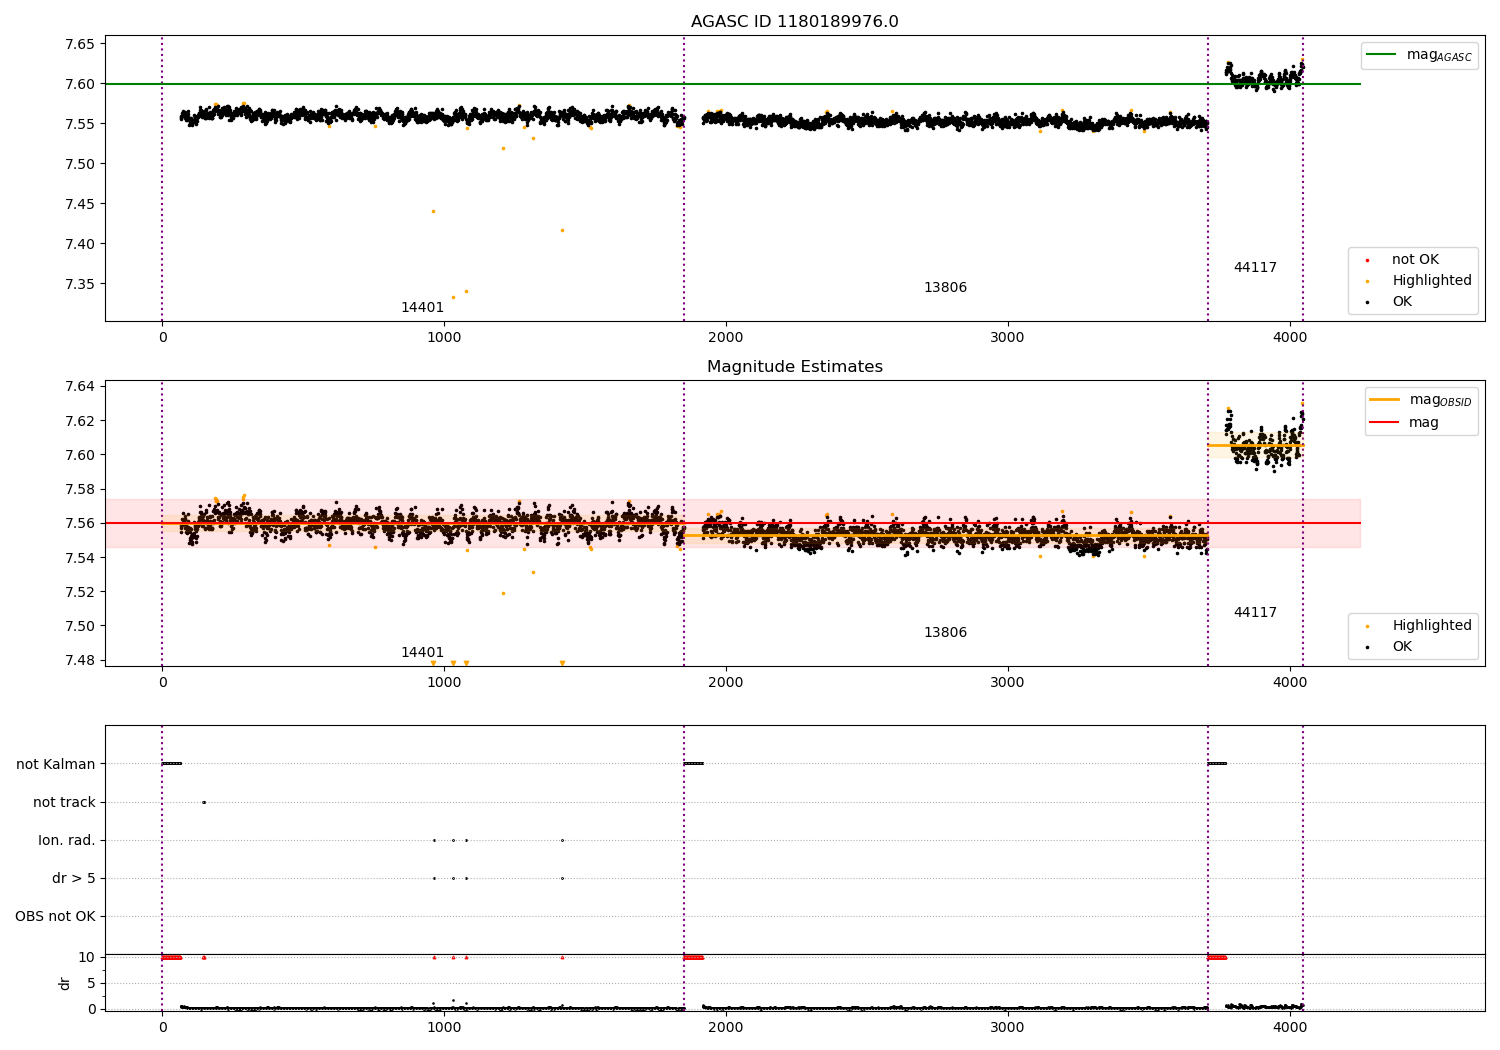Click the 'not track' data point in the bottom plot
Image resolution: width=1500 pixels, height=1050 pixels.
point(204,802)
